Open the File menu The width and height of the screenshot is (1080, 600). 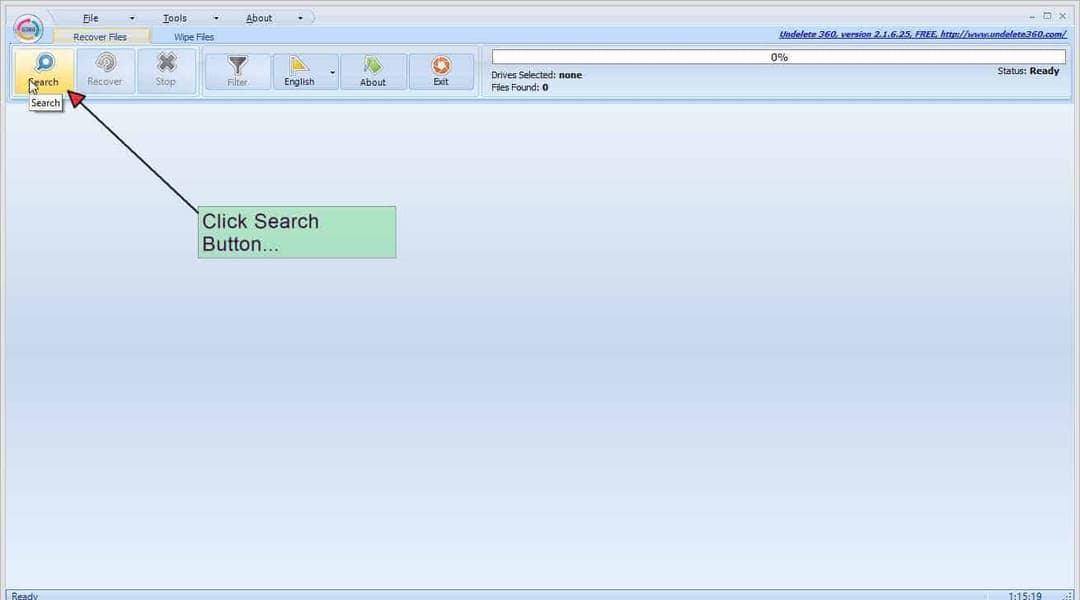tap(91, 18)
